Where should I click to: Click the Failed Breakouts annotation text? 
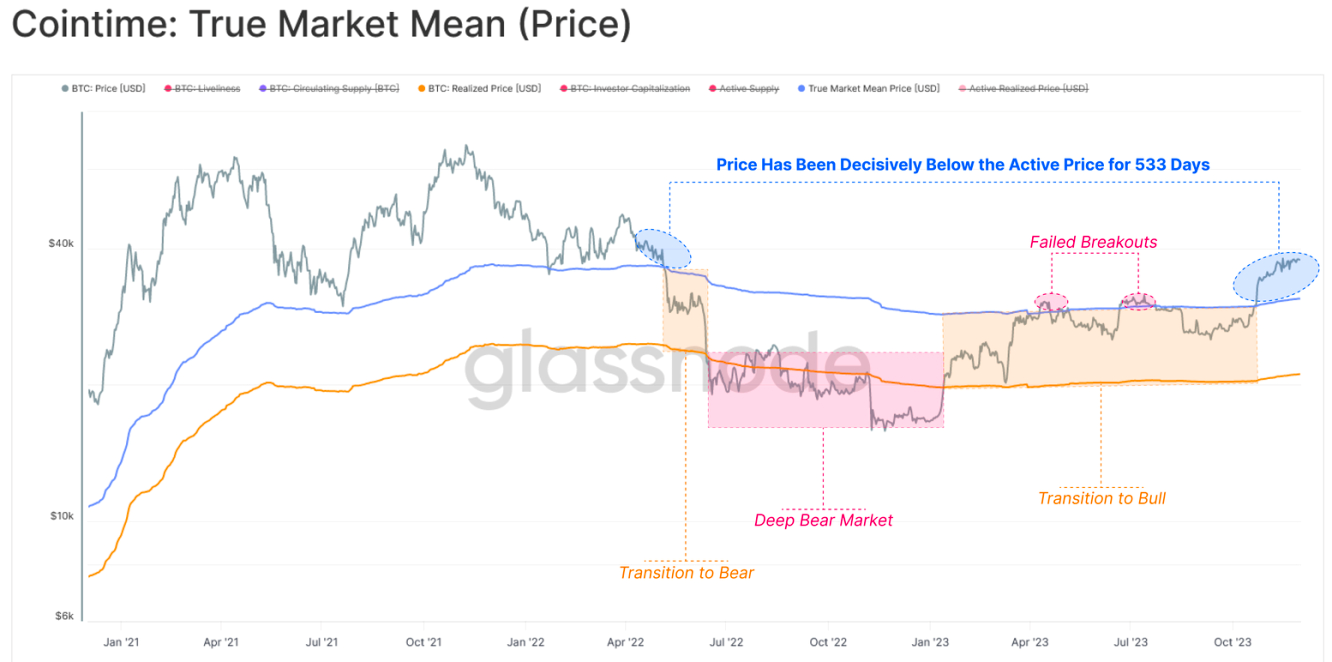(1093, 242)
